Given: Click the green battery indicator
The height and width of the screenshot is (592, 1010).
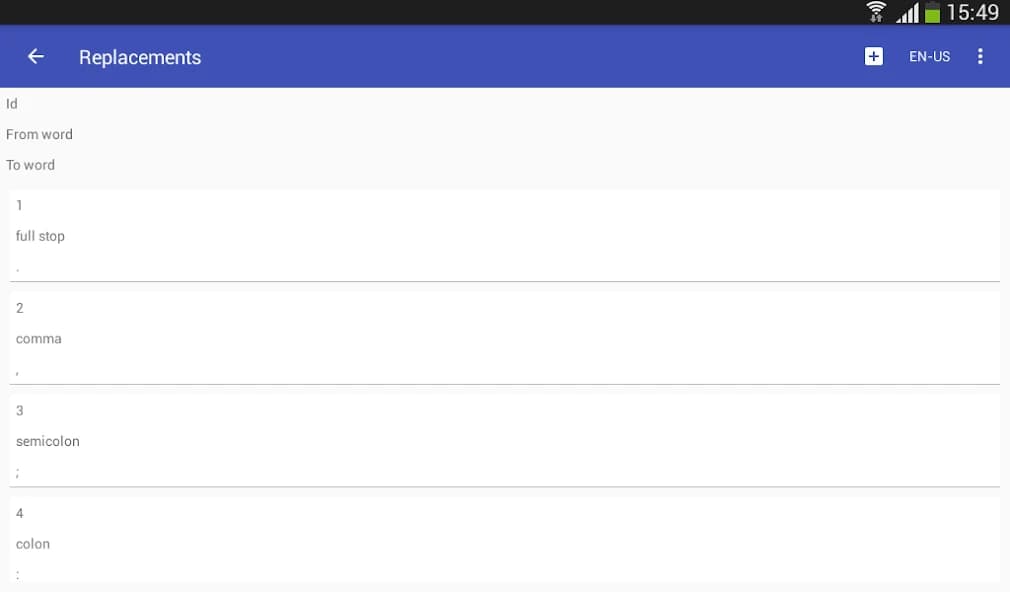Looking at the screenshot, I should [x=932, y=12].
